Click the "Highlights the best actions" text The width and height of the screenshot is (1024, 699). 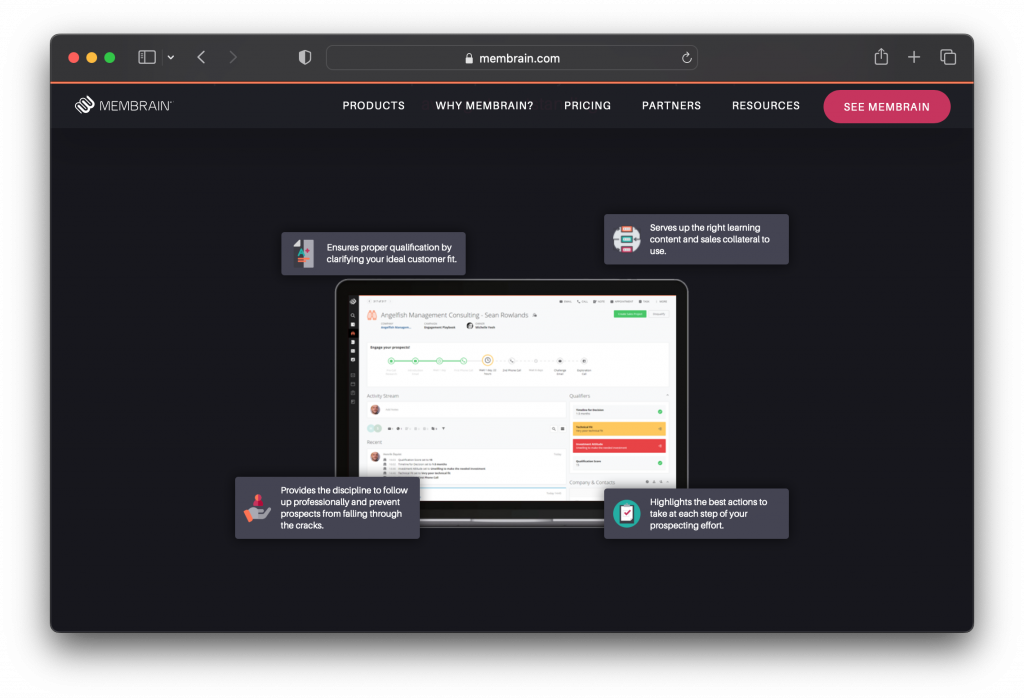coord(708,513)
